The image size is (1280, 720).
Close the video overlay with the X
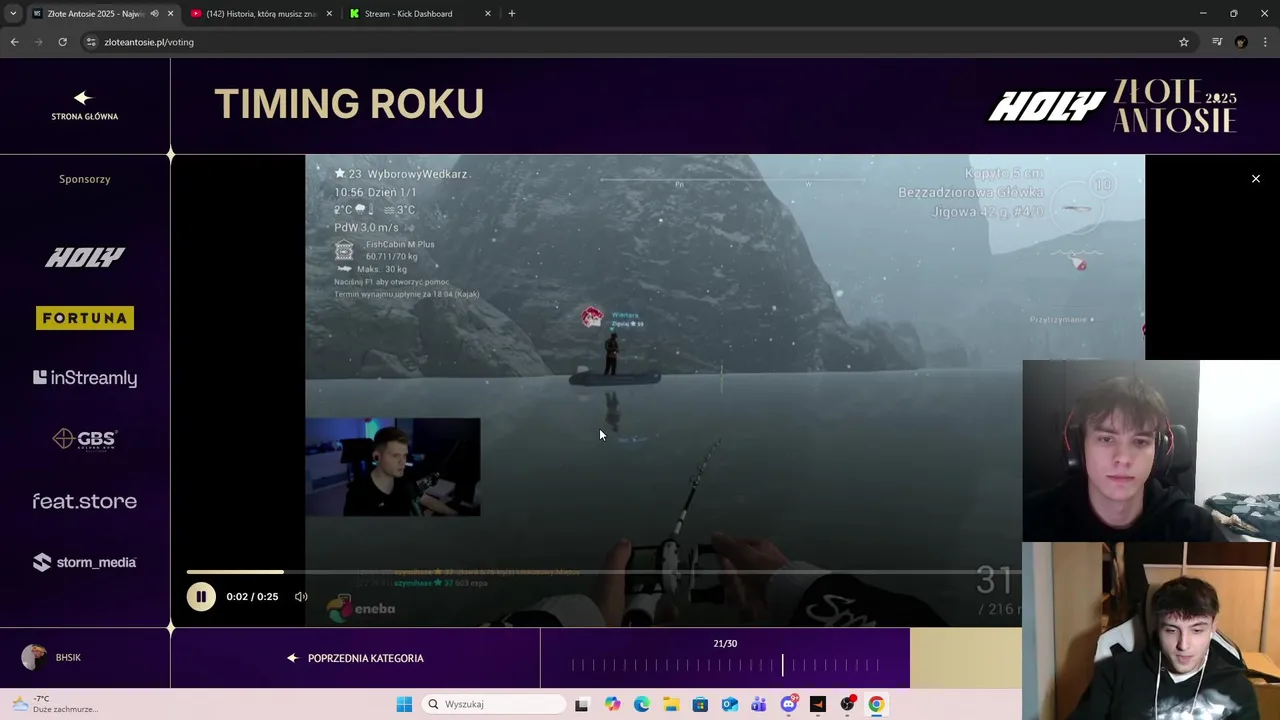[x=1256, y=179]
